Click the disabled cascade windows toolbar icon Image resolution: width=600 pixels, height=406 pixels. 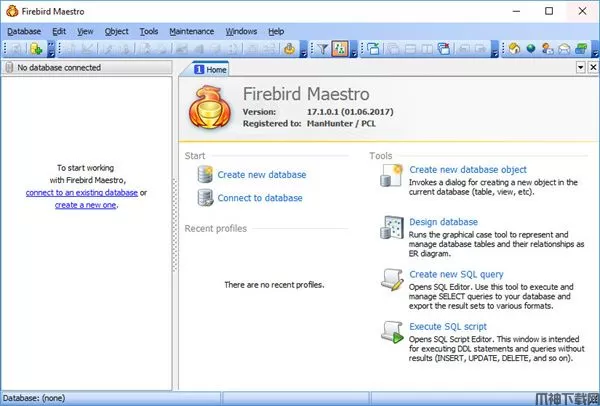point(393,49)
